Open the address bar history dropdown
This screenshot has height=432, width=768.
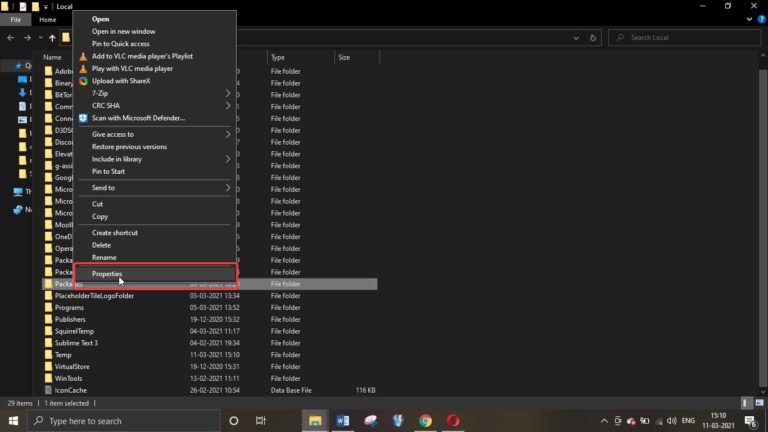(x=576, y=38)
